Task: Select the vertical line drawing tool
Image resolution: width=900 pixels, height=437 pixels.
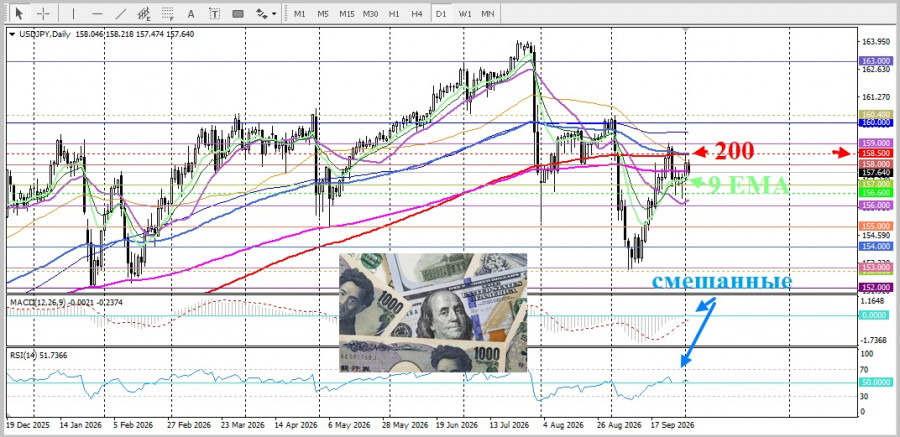Action: (73, 13)
